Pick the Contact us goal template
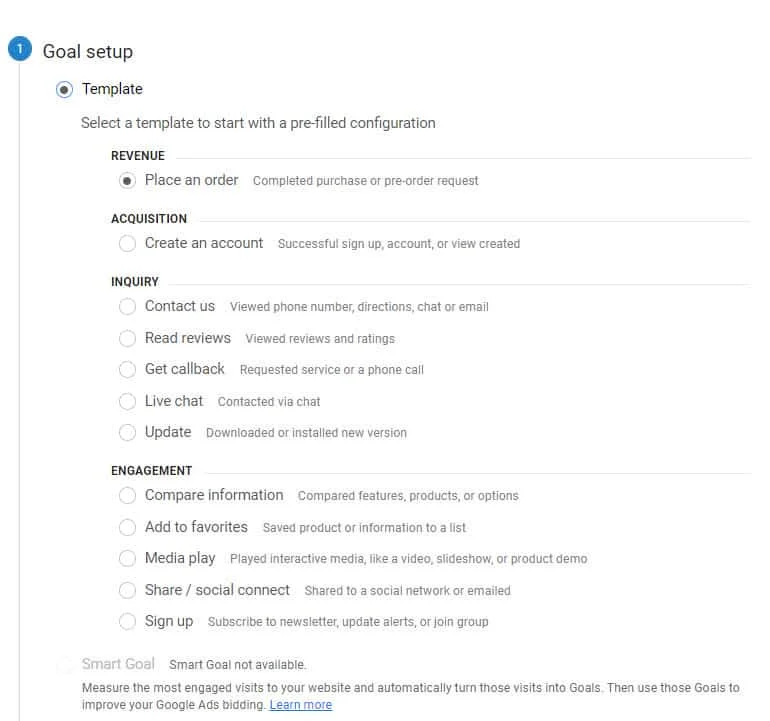Image resolution: width=770 pixels, height=721 pixels. [127, 307]
